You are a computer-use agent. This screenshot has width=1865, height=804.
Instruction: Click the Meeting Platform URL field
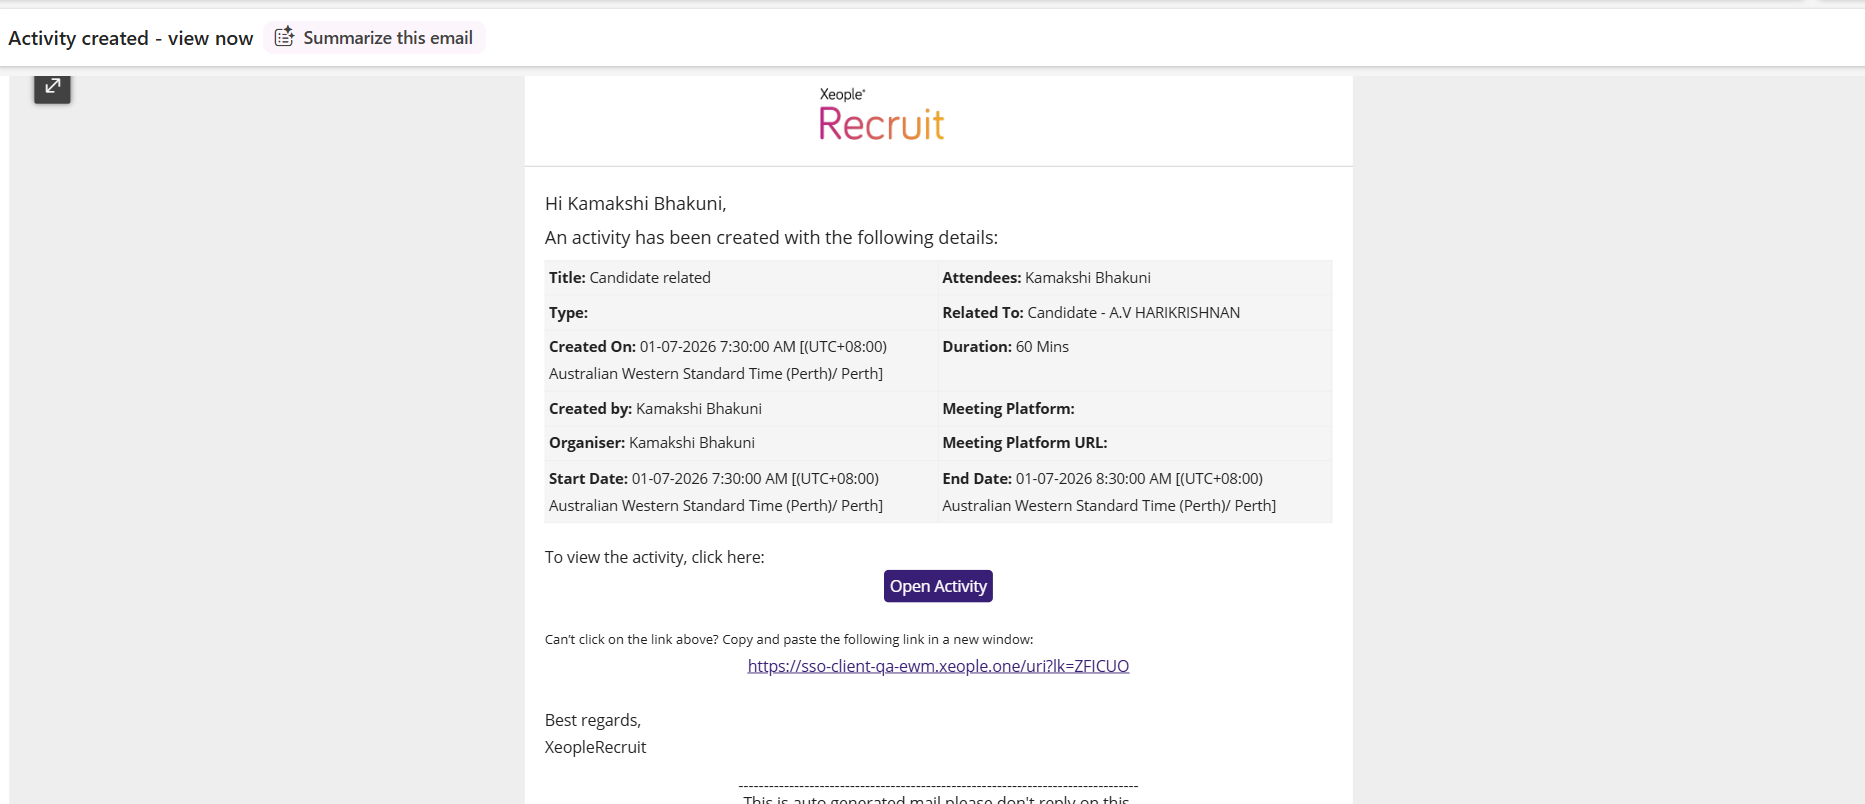(1135, 443)
